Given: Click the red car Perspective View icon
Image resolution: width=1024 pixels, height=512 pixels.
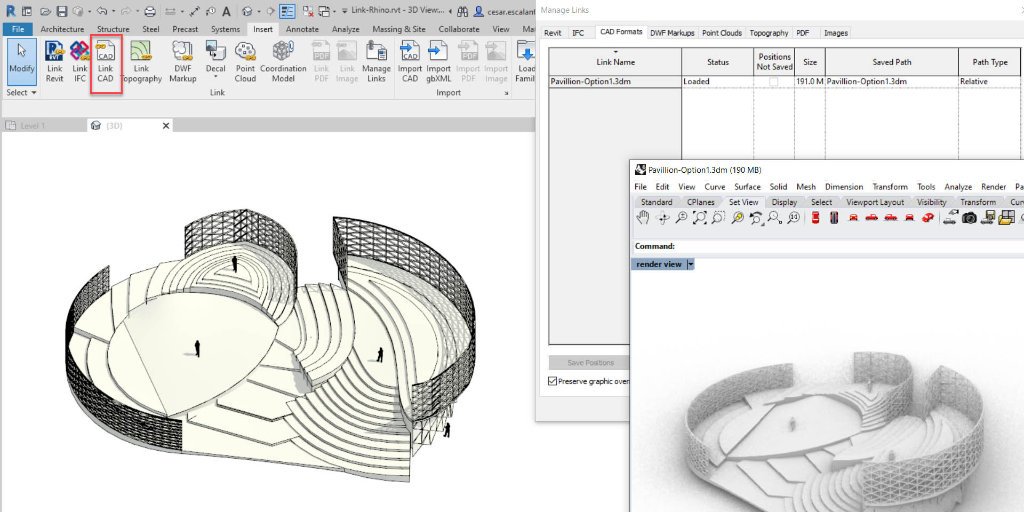Looking at the screenshot, I should pyautogui.click(x=927, y=218).
